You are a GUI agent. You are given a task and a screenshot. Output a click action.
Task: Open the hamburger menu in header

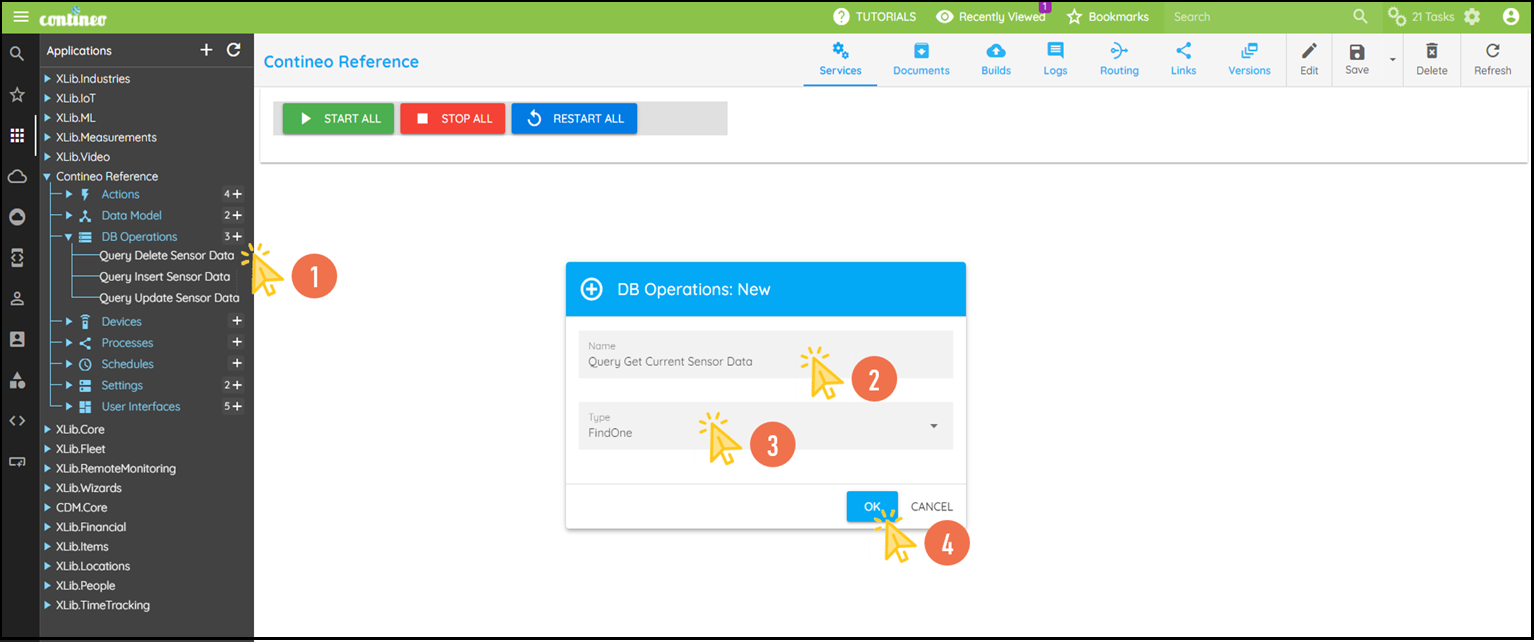(20, 17)
